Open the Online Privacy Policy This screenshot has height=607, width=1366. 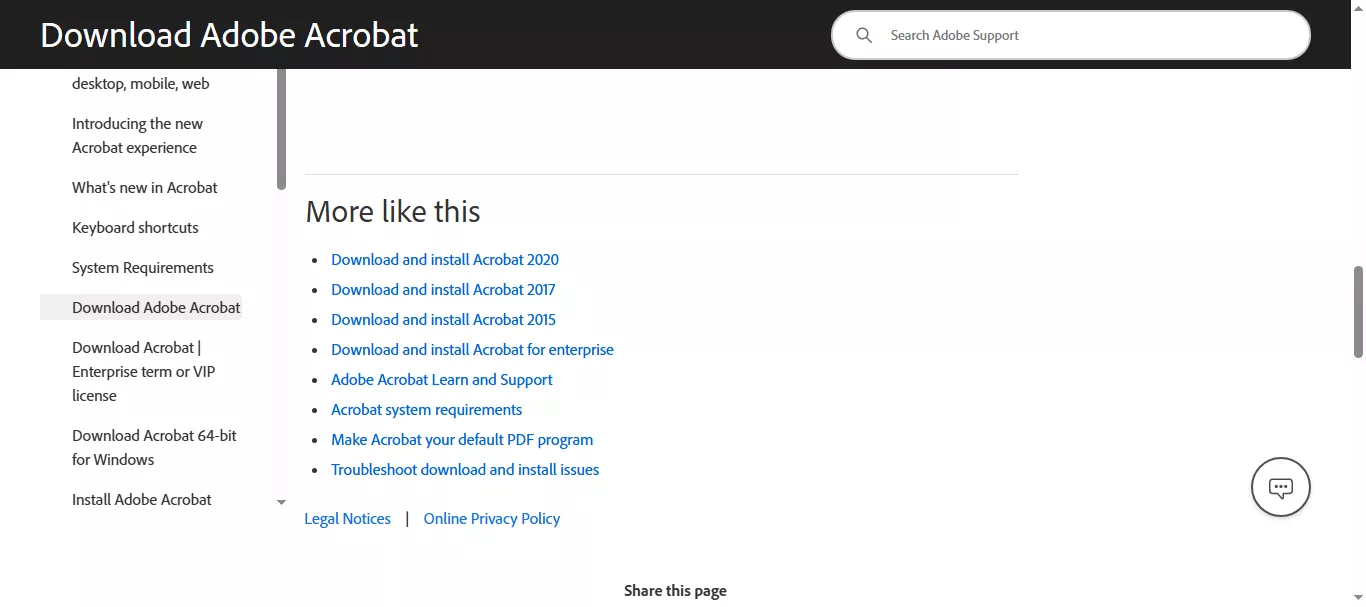[x=491, y=518]
